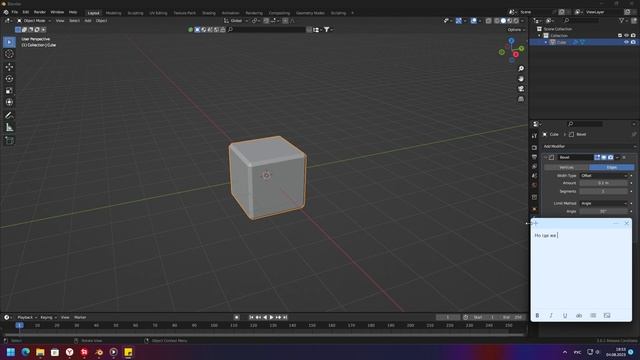The height and width of the screenshot is (360, 640).
Task: Open Tool properties tab in Properties editor
Action: pos(534,136)
